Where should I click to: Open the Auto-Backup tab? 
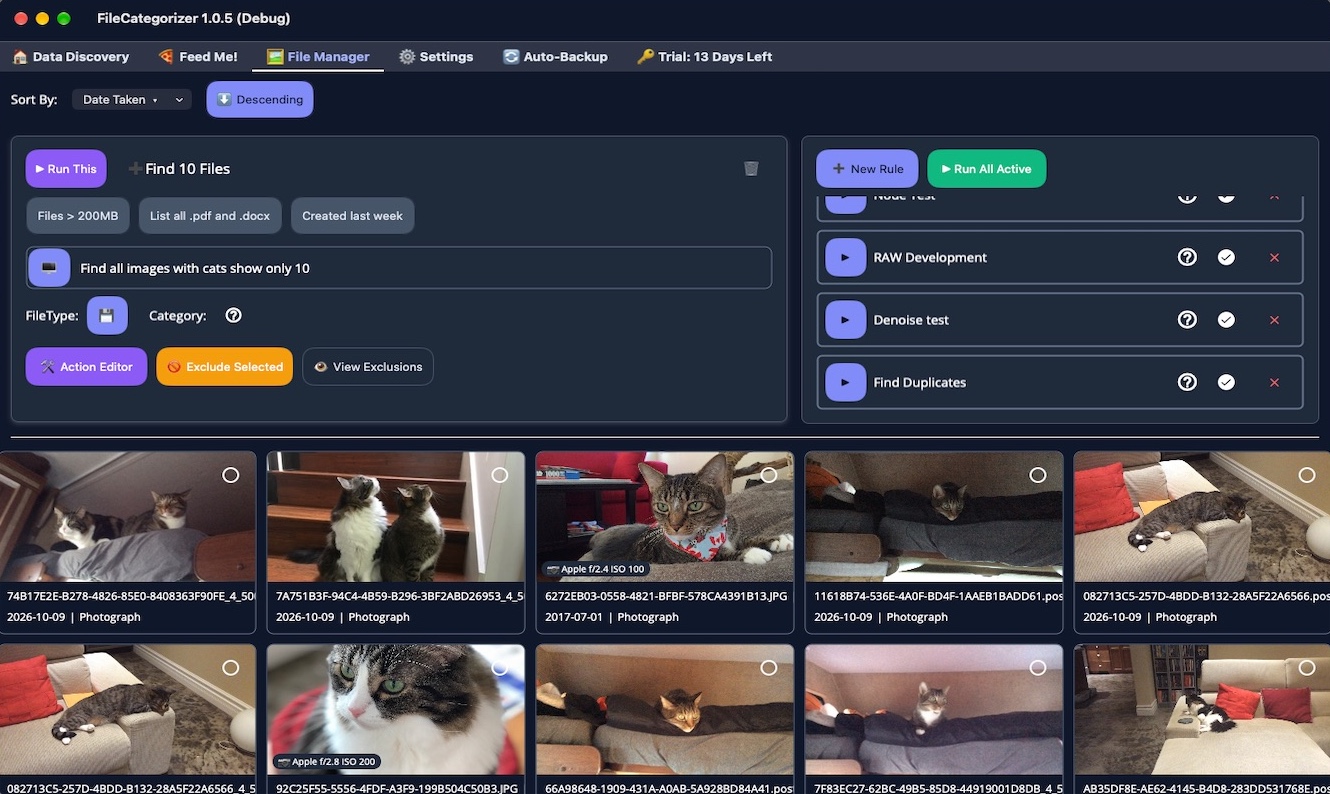555,57
